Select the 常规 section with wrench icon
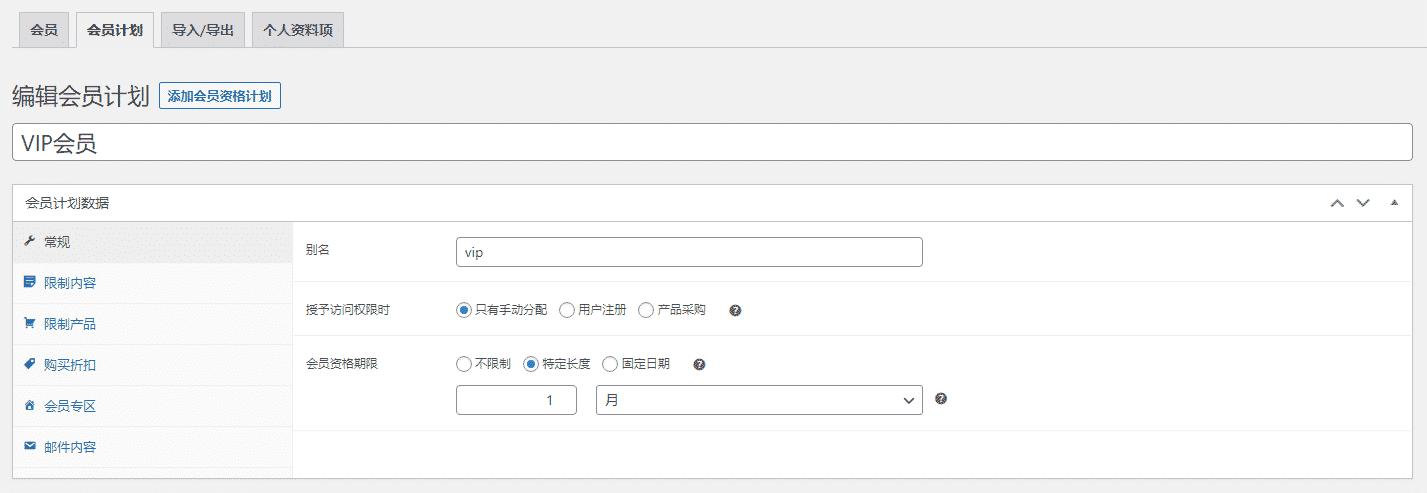Viewport: 1427px width, 493px height. click(152, 242)
